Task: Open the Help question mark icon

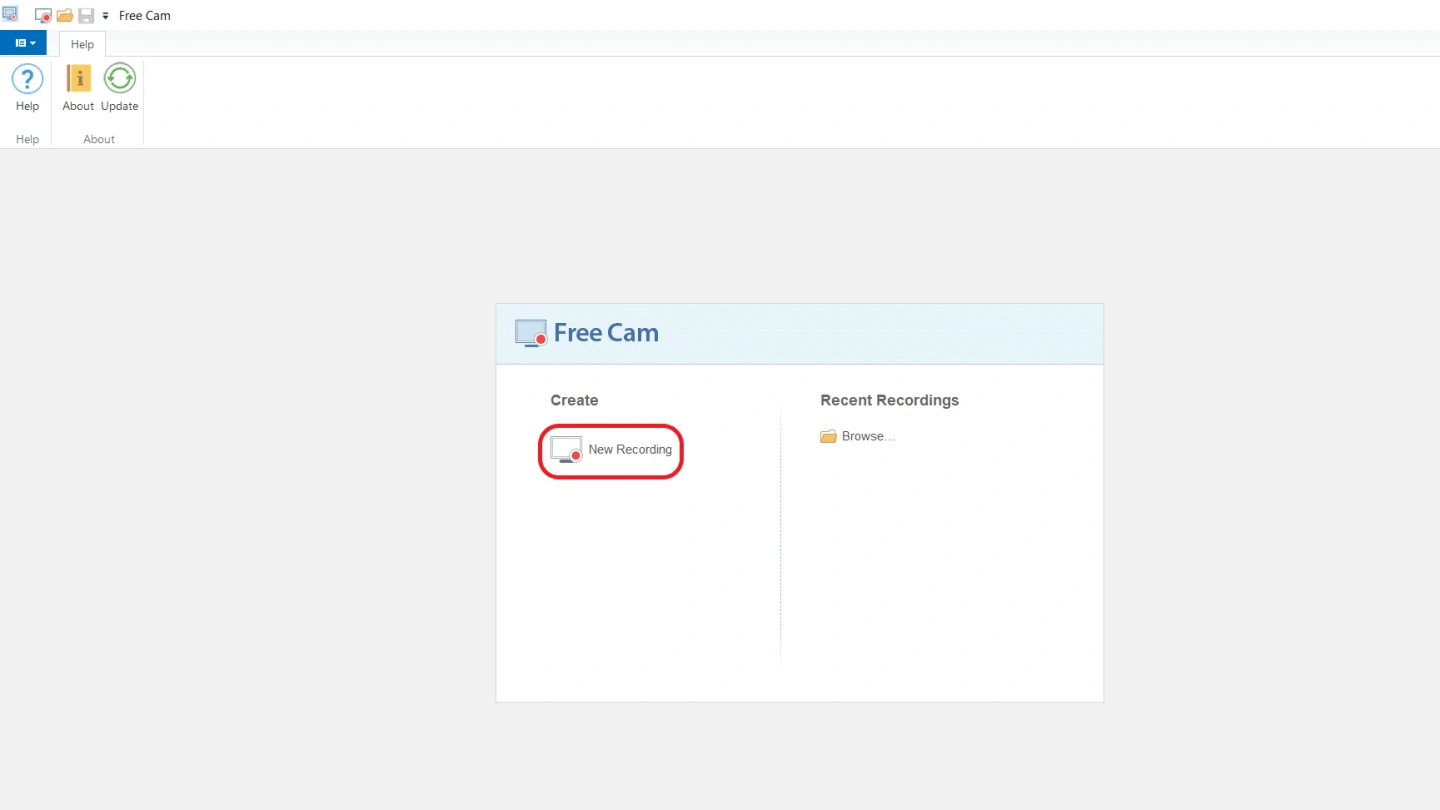Action: 27,79
